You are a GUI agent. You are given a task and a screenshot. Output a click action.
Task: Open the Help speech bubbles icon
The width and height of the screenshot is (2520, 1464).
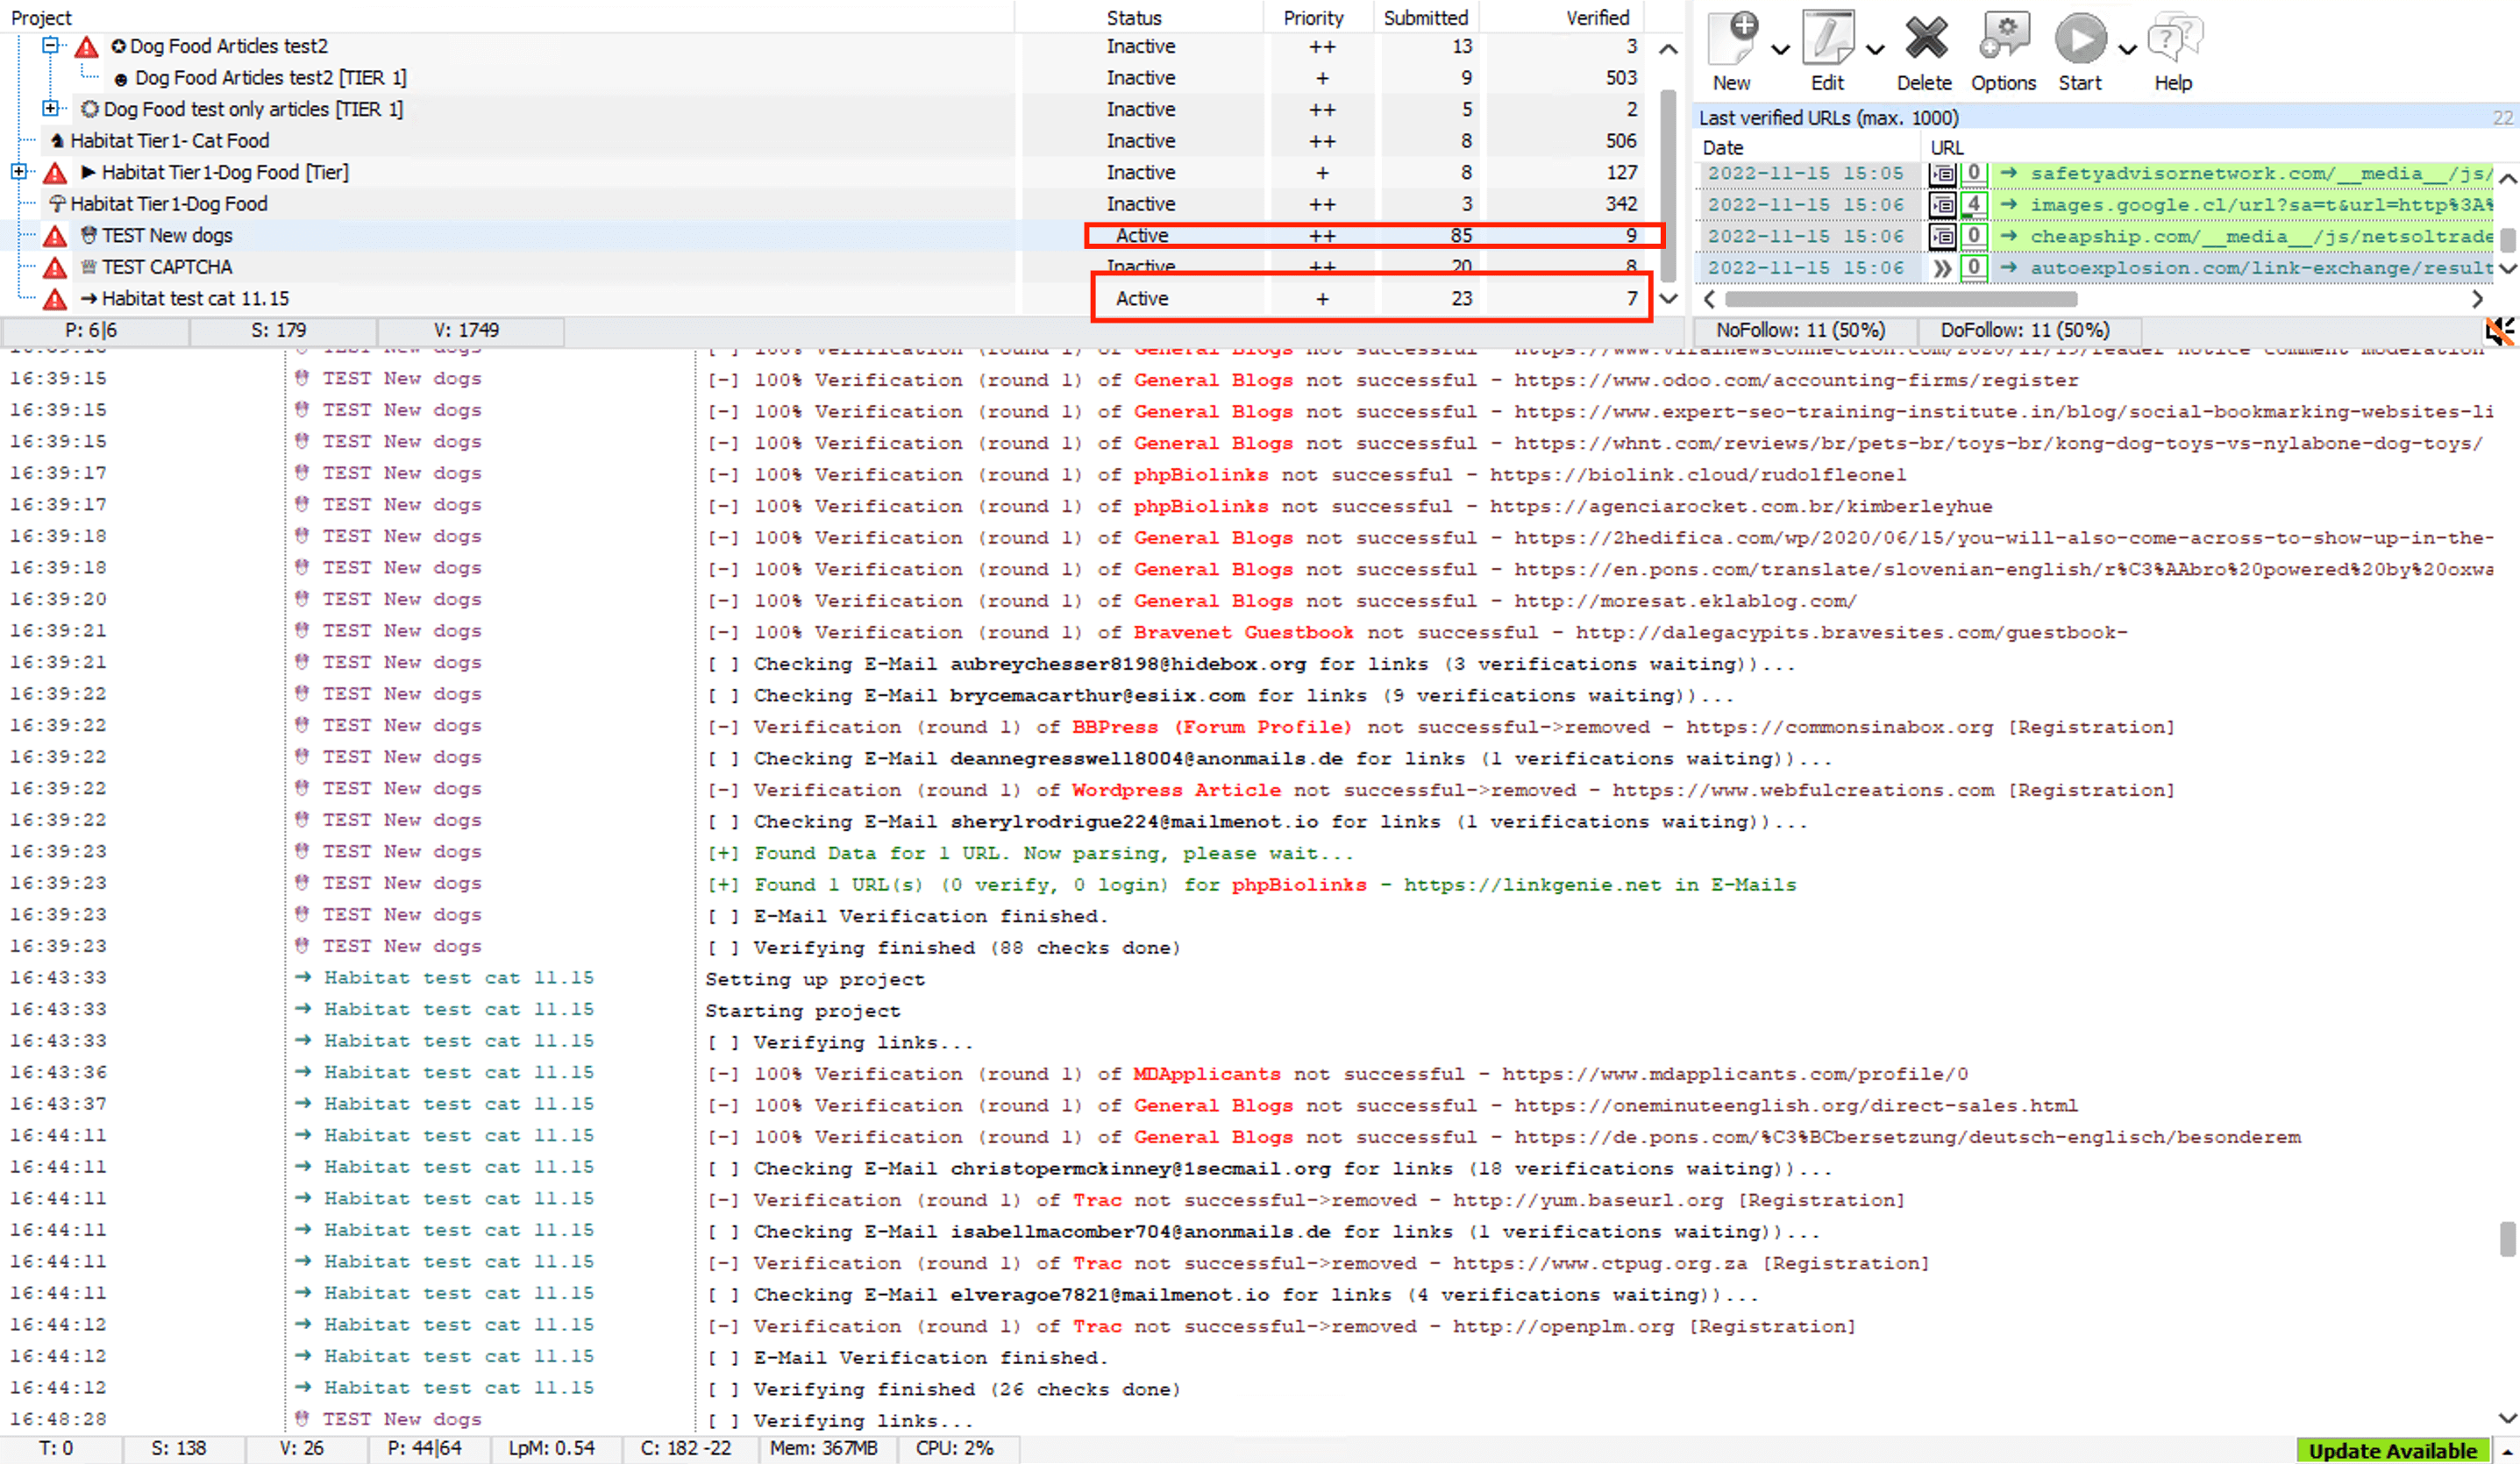click(2174, 50)
